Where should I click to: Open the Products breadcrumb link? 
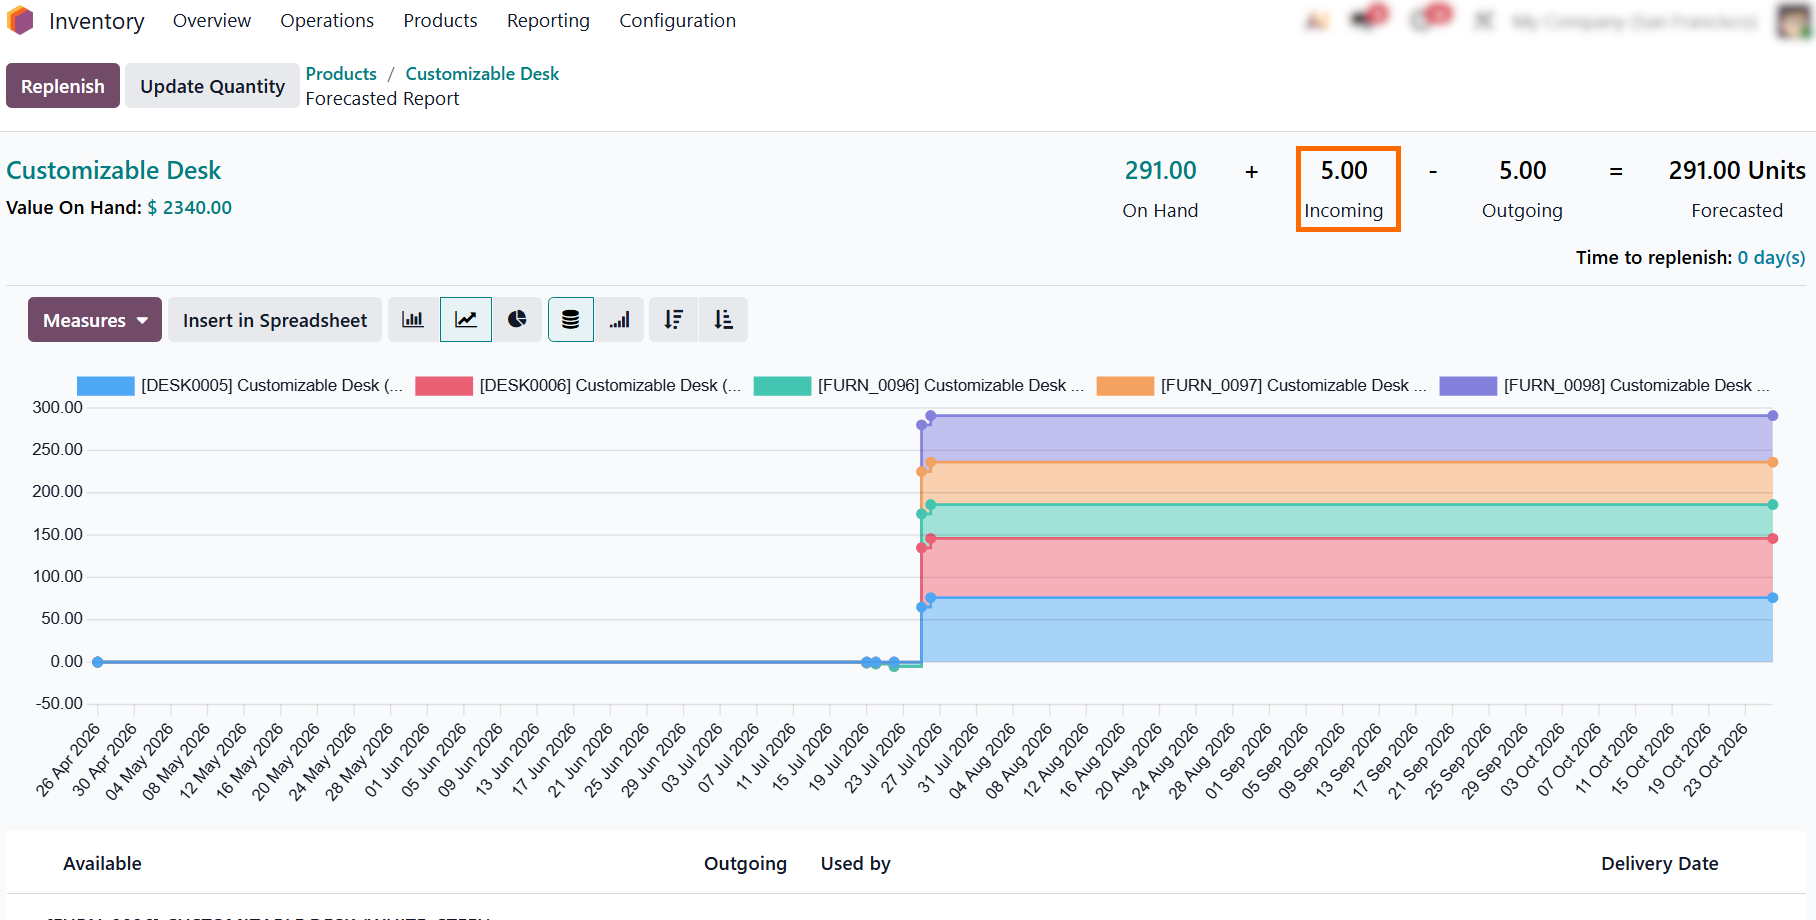pos(341,74)
